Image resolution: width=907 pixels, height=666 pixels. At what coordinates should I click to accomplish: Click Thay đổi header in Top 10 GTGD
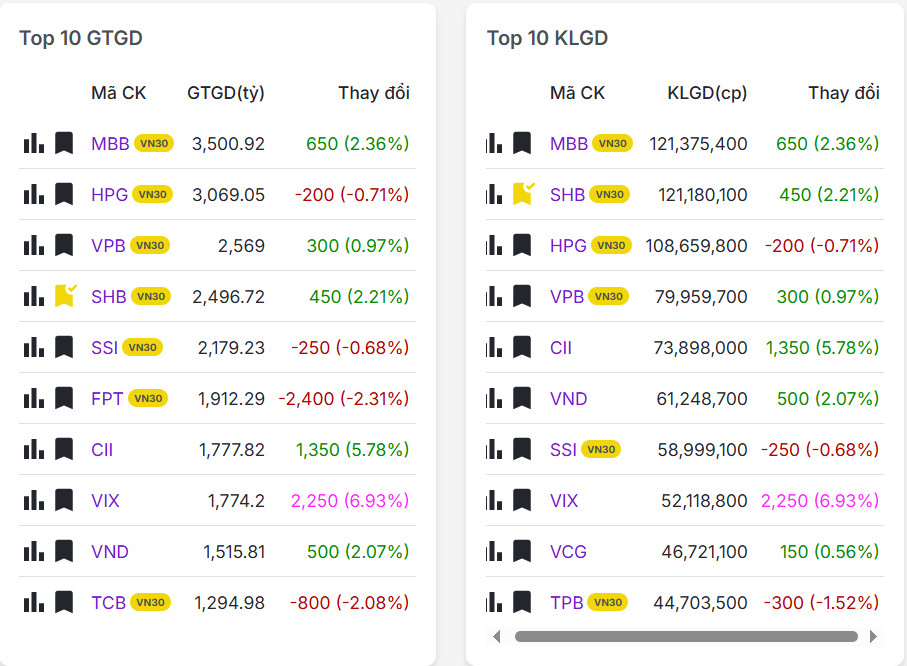(374, 93)
